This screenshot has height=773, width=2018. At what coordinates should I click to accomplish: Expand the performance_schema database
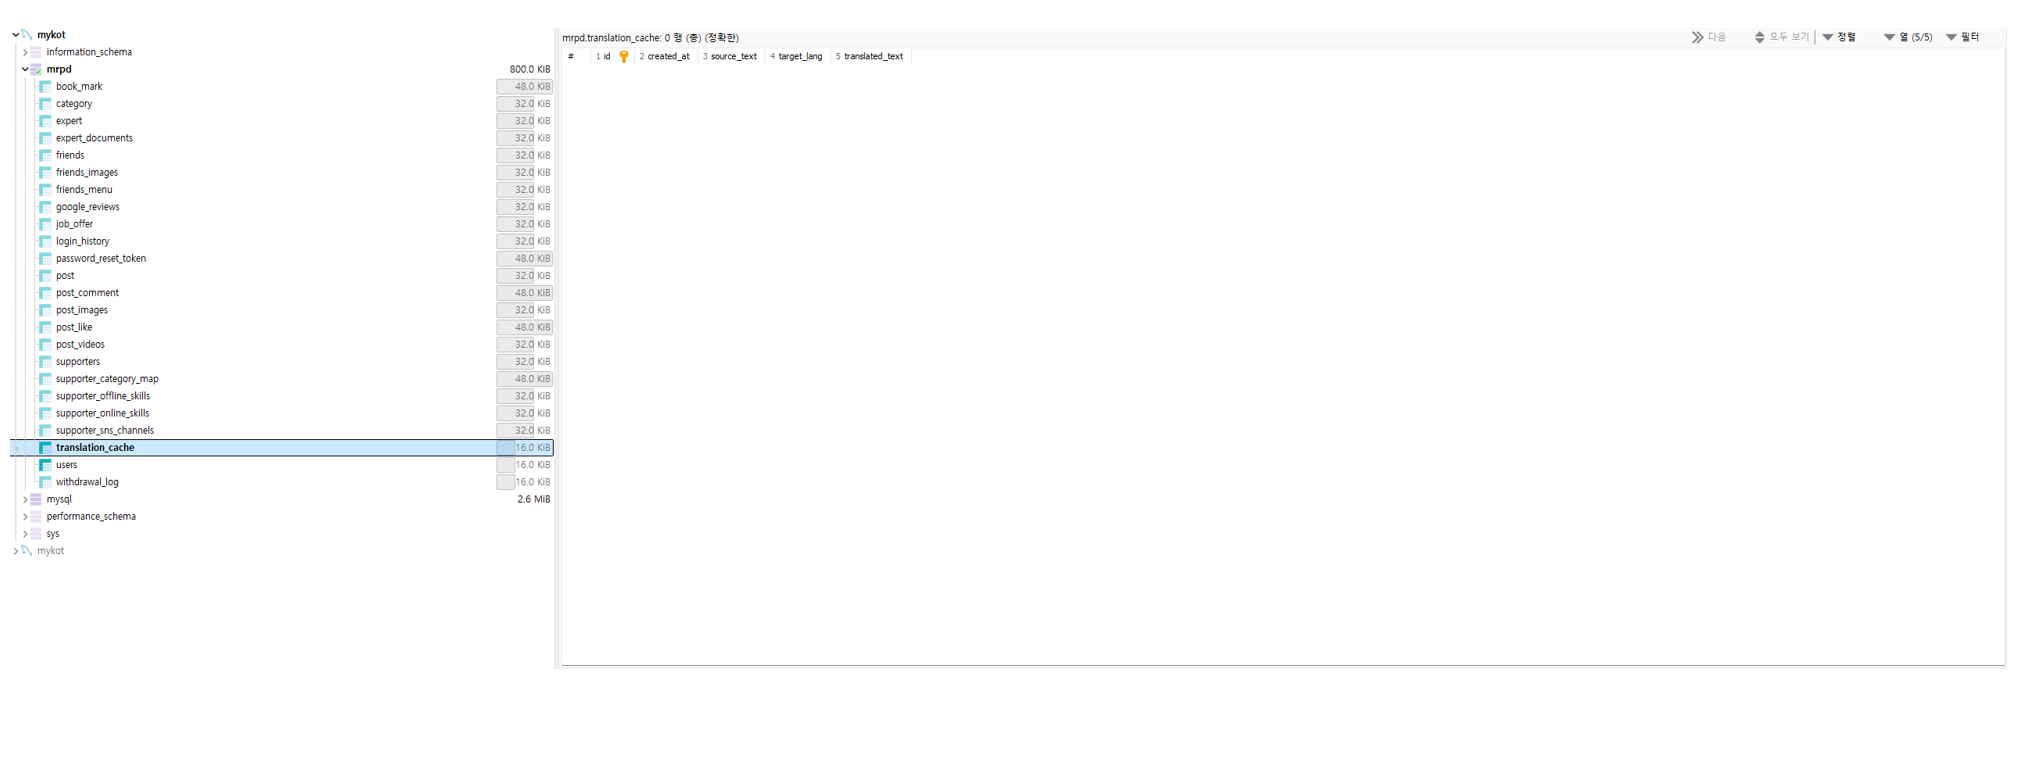coord(25,517)
